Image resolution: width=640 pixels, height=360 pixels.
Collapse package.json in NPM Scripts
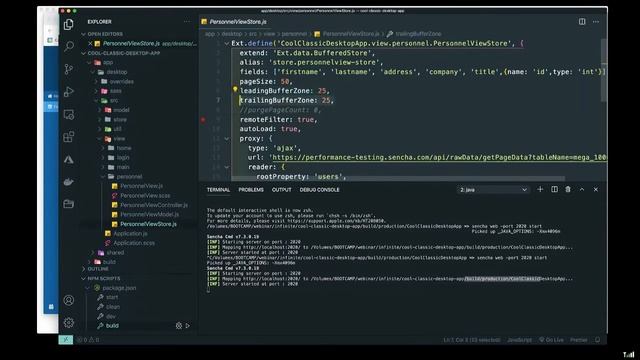click(x=87, y=288)
